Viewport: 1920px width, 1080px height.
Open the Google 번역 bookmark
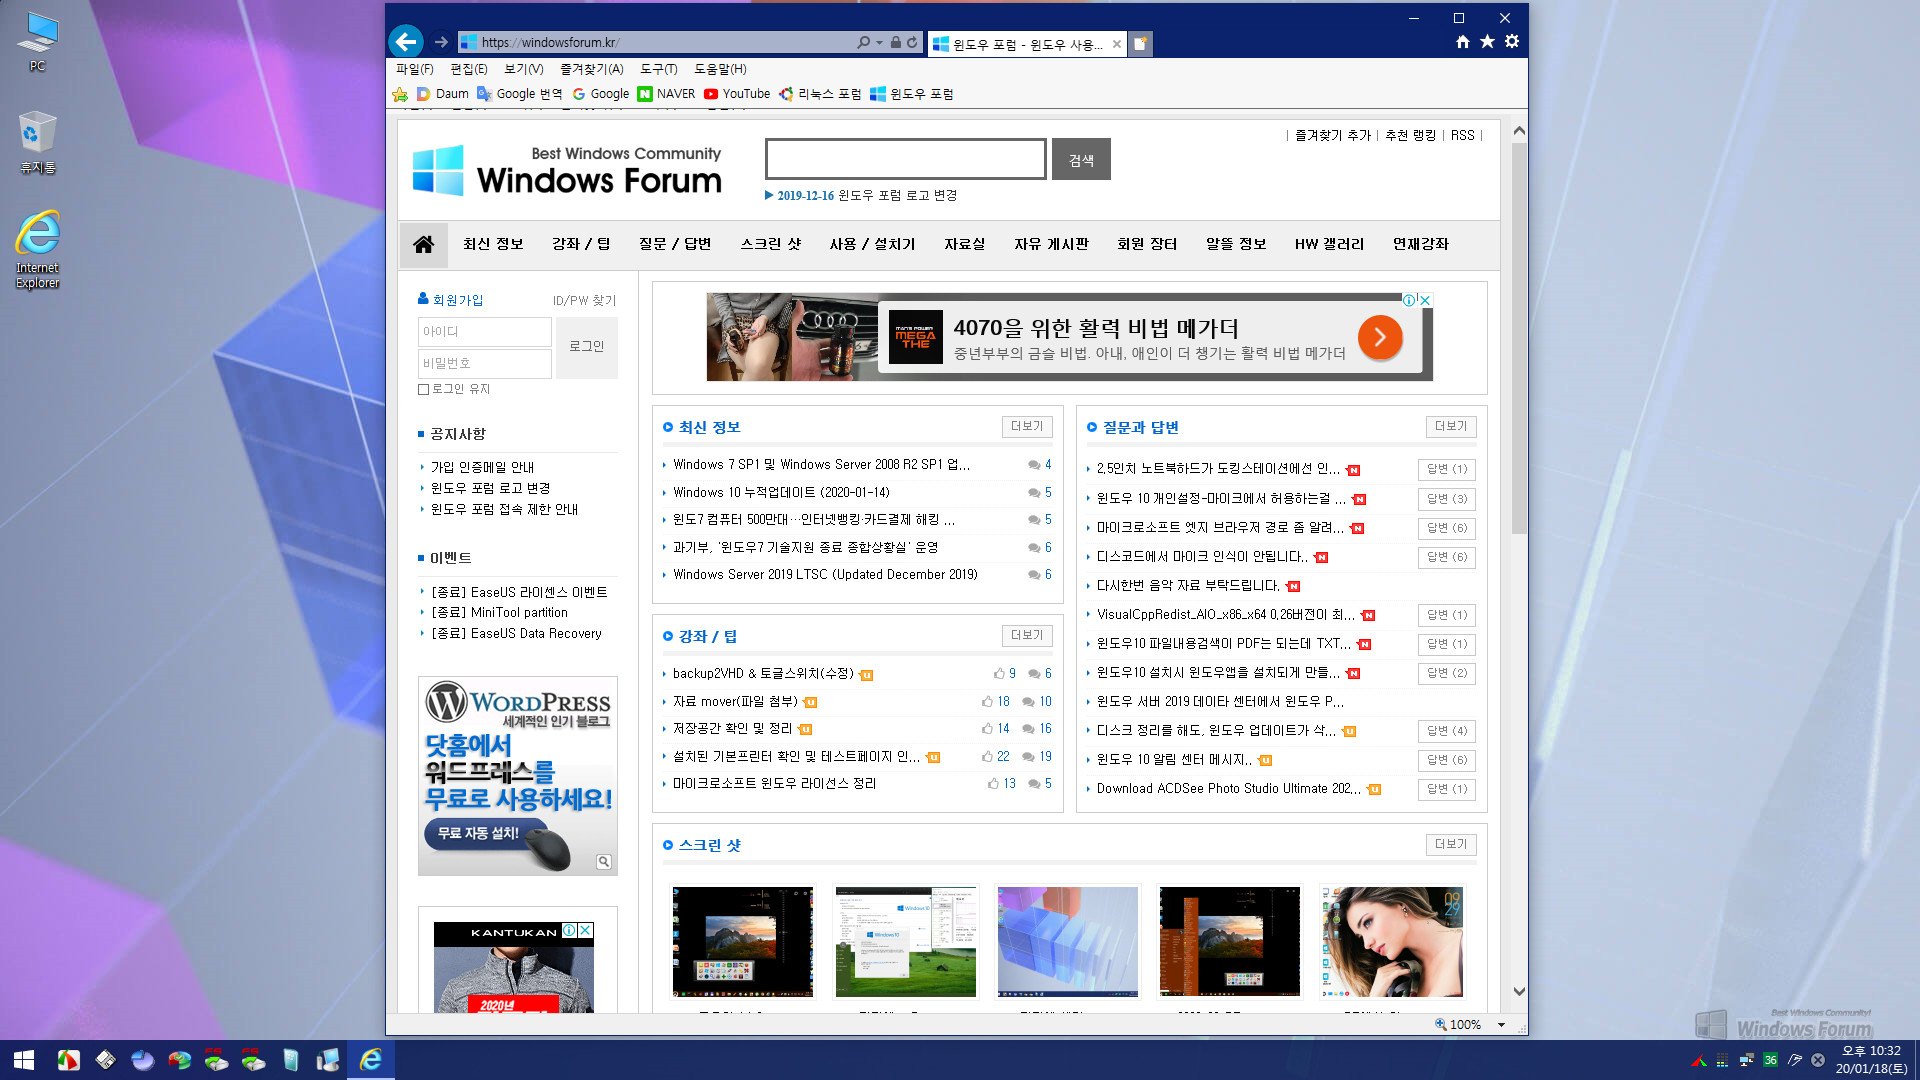[519, 94]
